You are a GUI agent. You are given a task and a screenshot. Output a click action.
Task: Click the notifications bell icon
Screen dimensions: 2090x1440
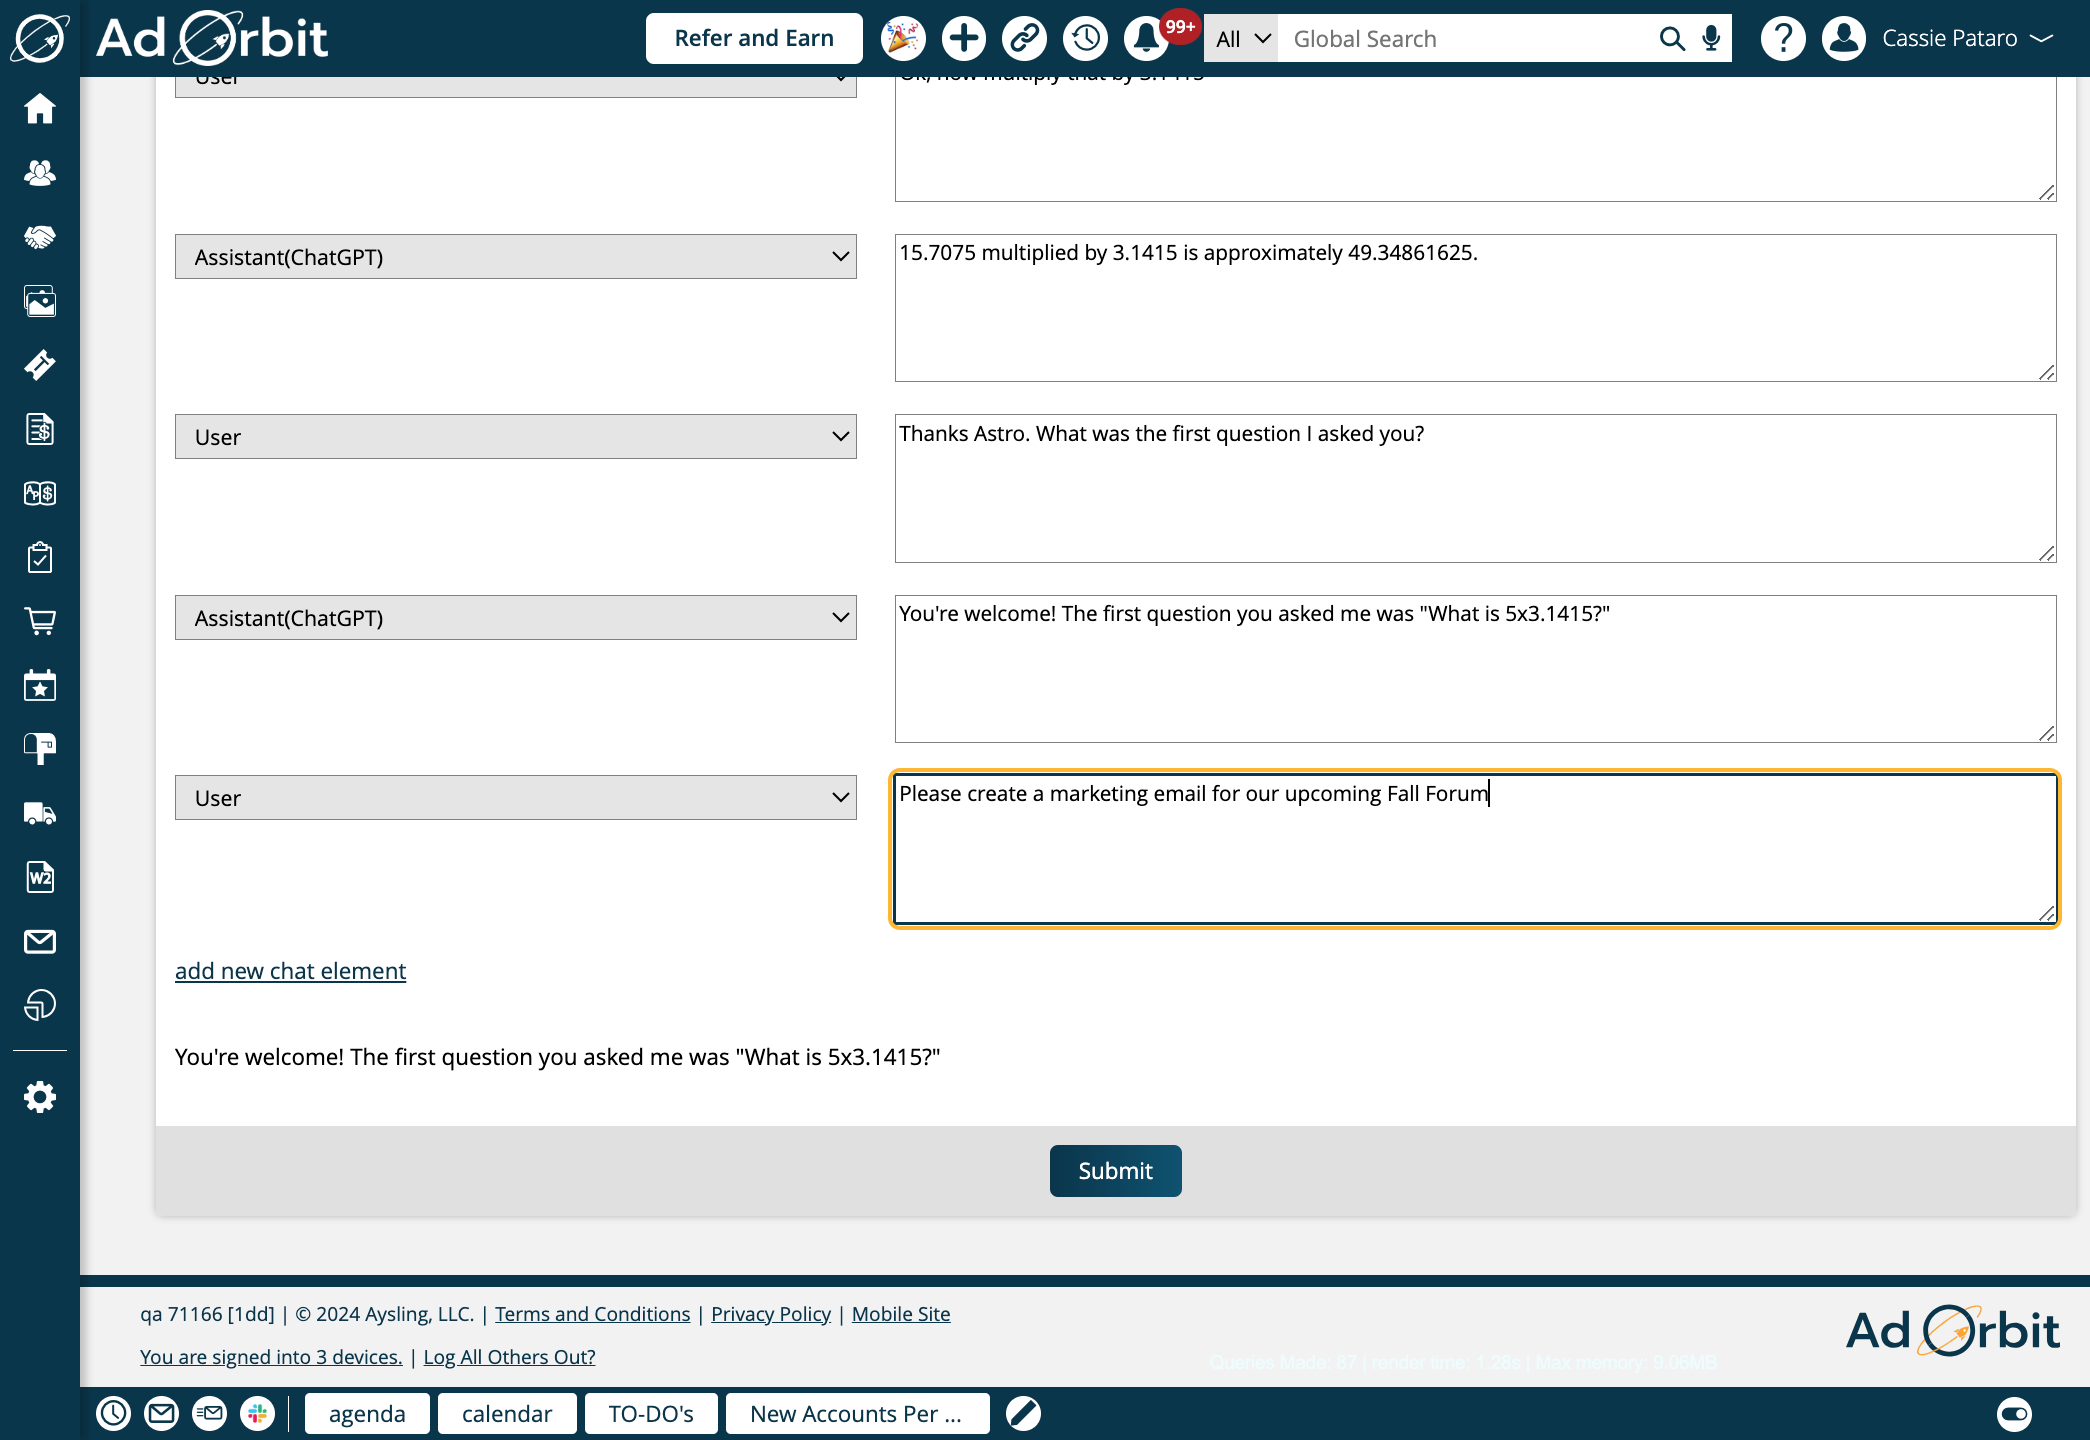coord(1146,39)
